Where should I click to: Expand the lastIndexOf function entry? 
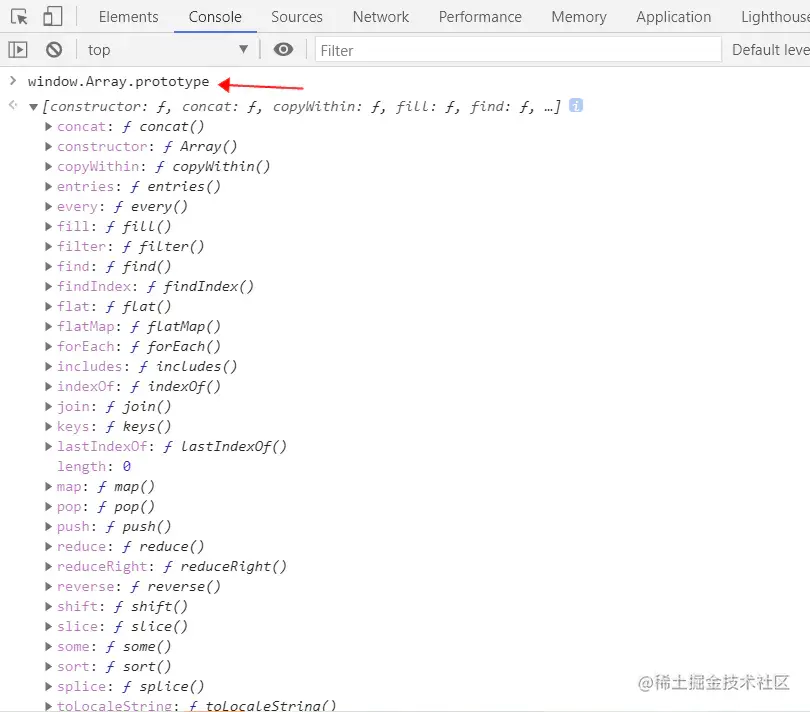(x=48, y=446)
